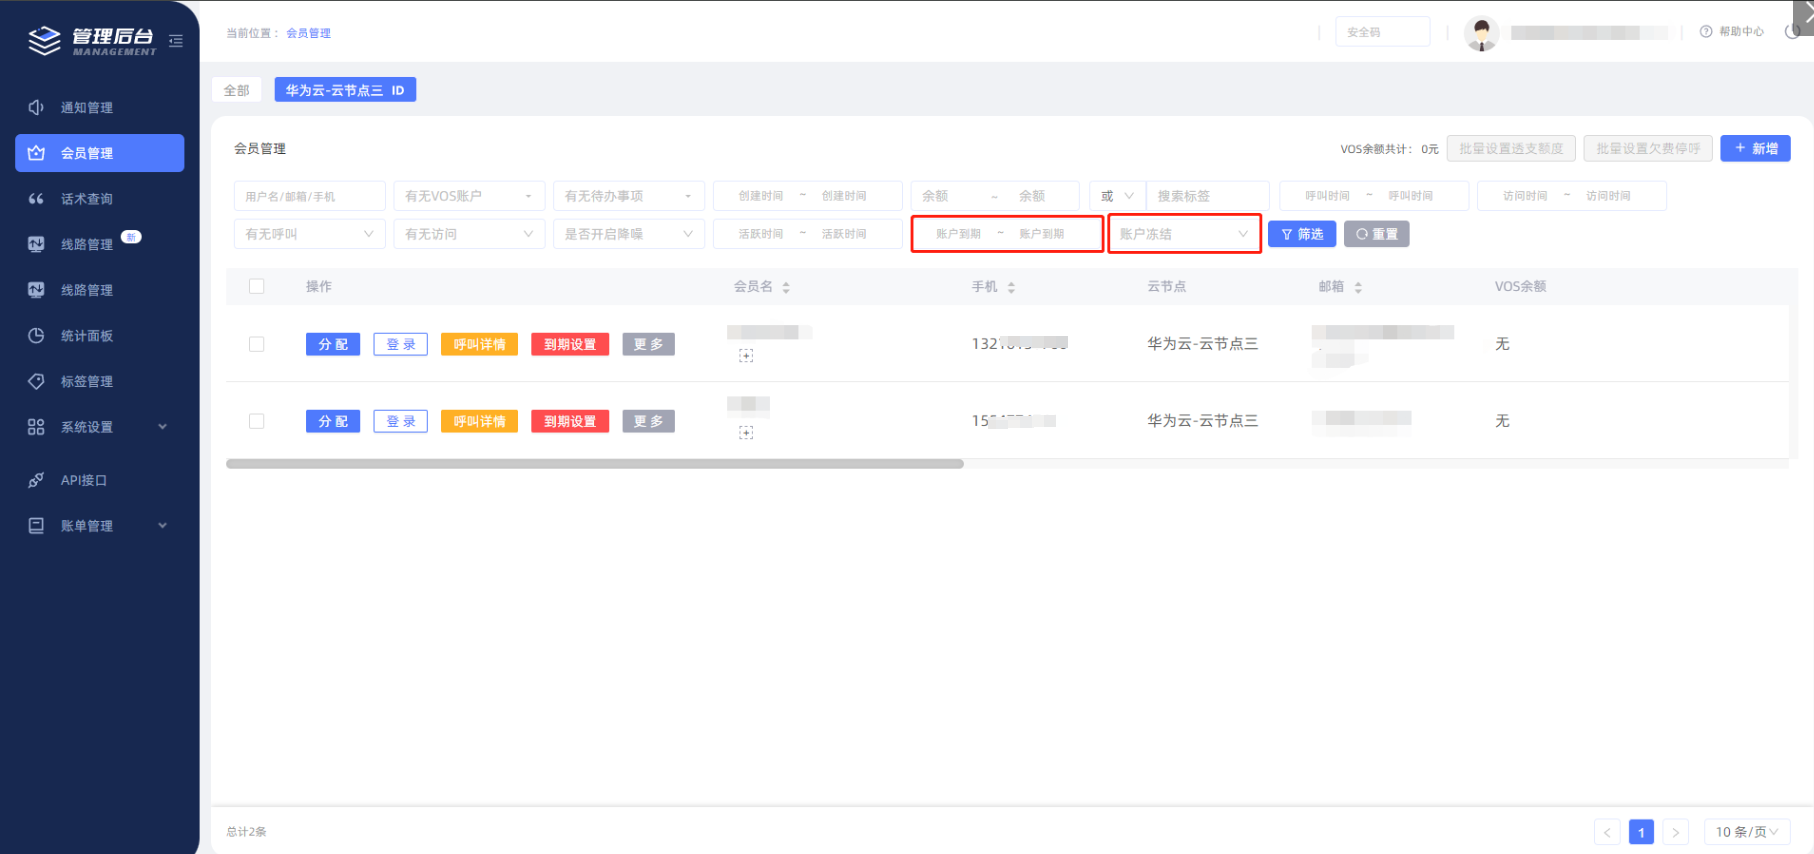Open the 账户冻结 dropdown filter
The width and height of the screenshot is (1814, 854).
[x=1184, y=234]
